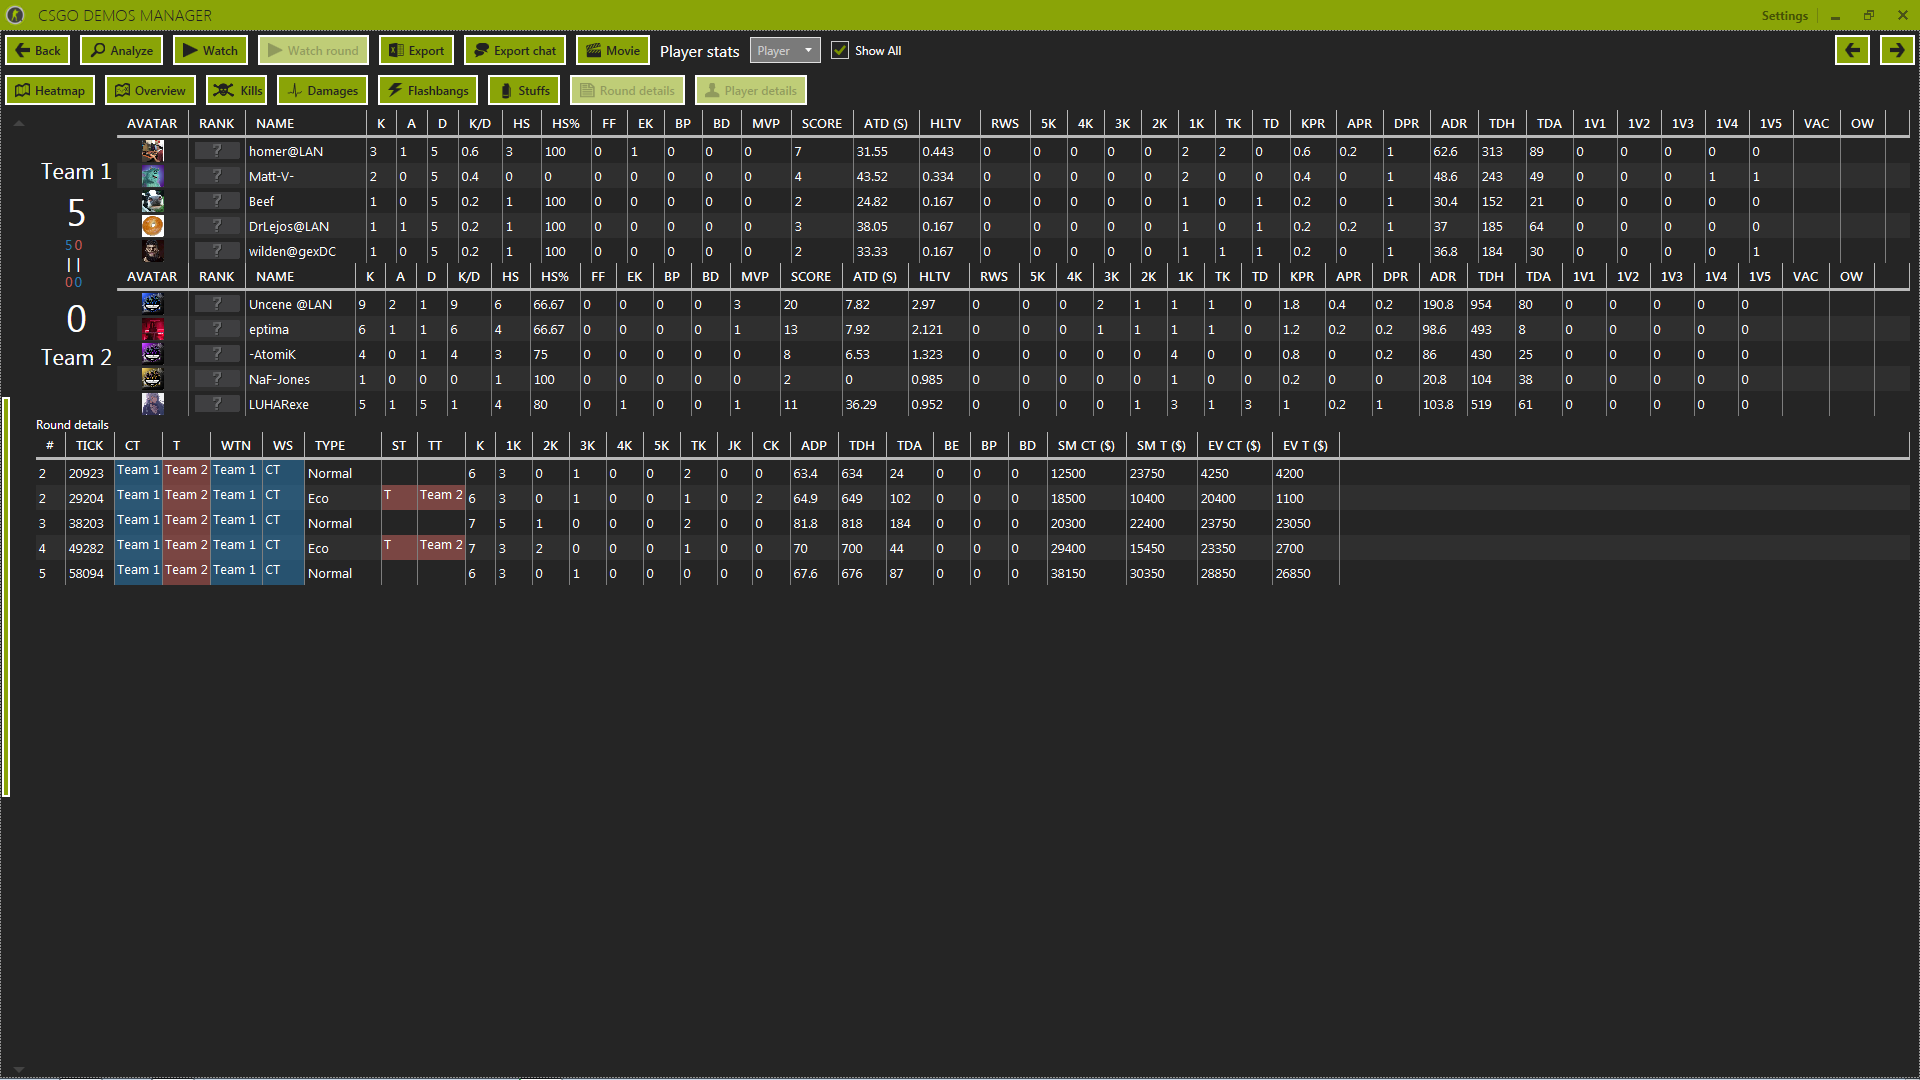This screenshot has height=1080, width=1920.
Task: Sort Team 1 table by RANK column
Action: (216, 123)
